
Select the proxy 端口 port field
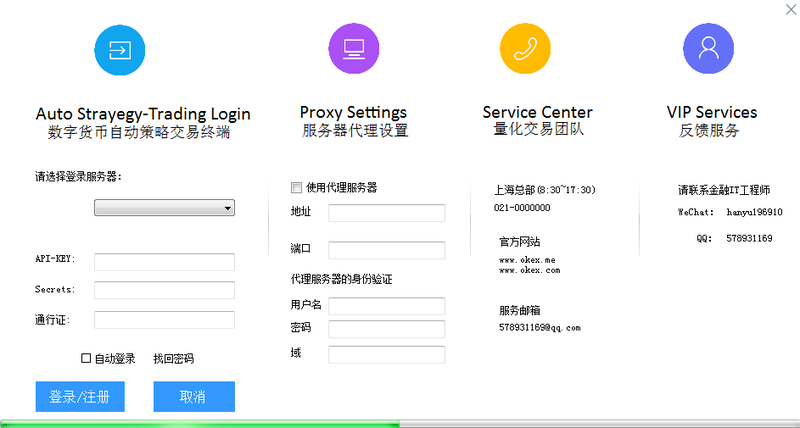coord(387,250)
